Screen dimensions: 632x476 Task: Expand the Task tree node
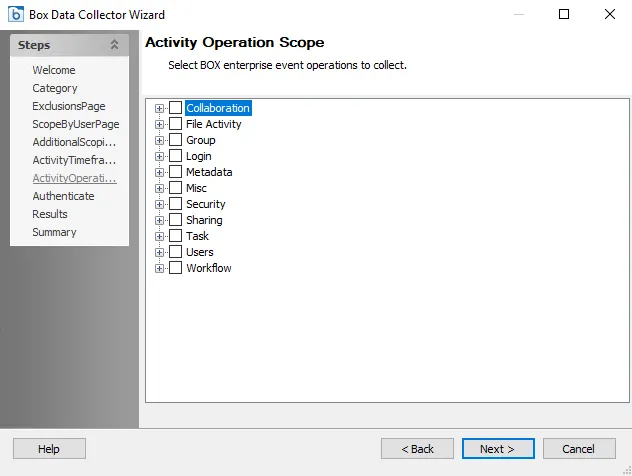[159, 237]
